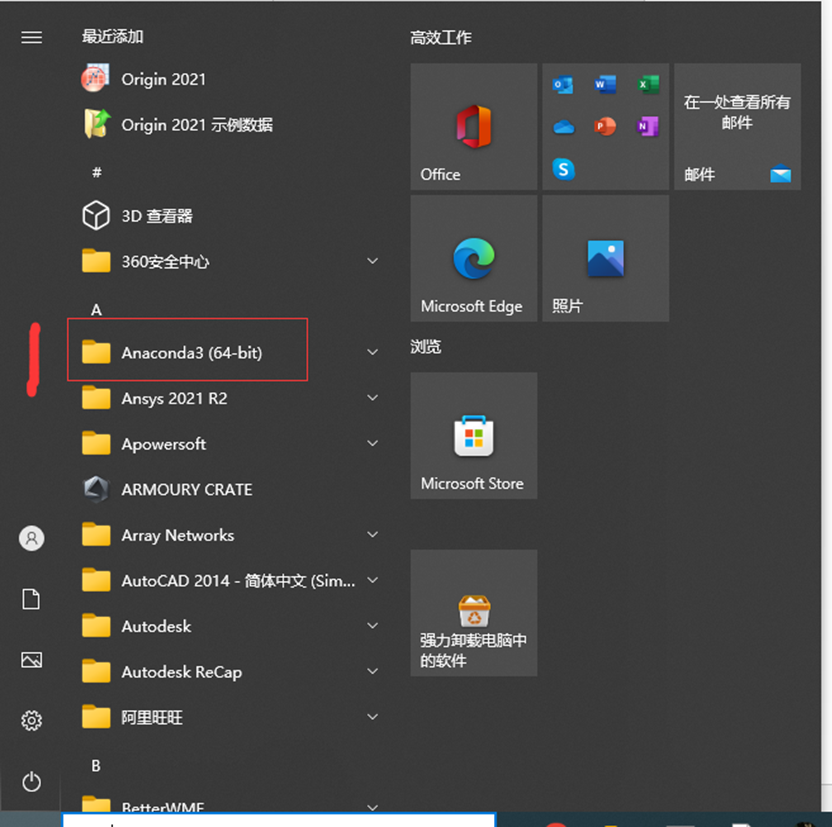The height and width of the screenshot is (827, 832).
Task: Open the Microsoft Store tile
Action: (473, 436)
